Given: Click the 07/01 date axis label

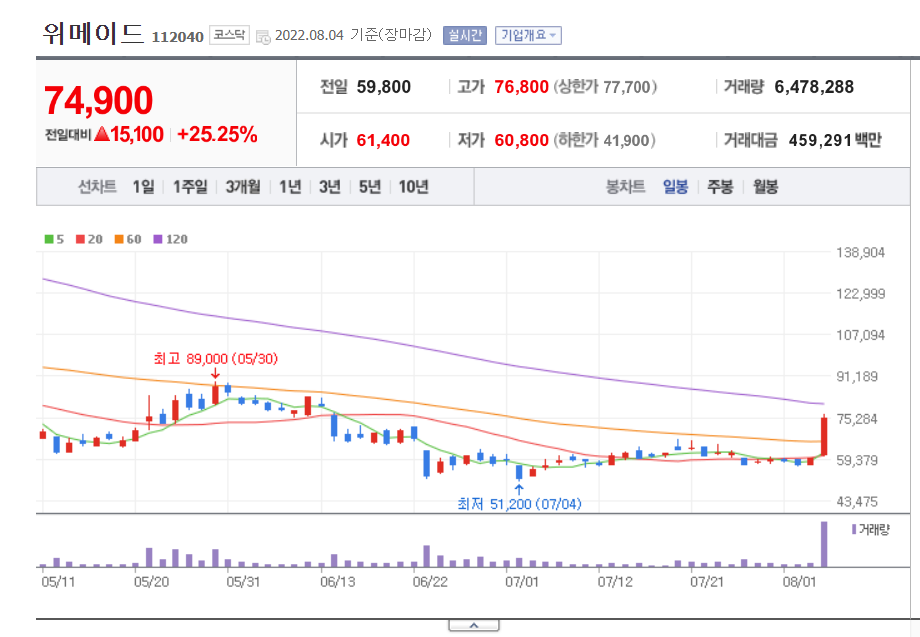Looking at the screenshot, I should tap(522, 582).
